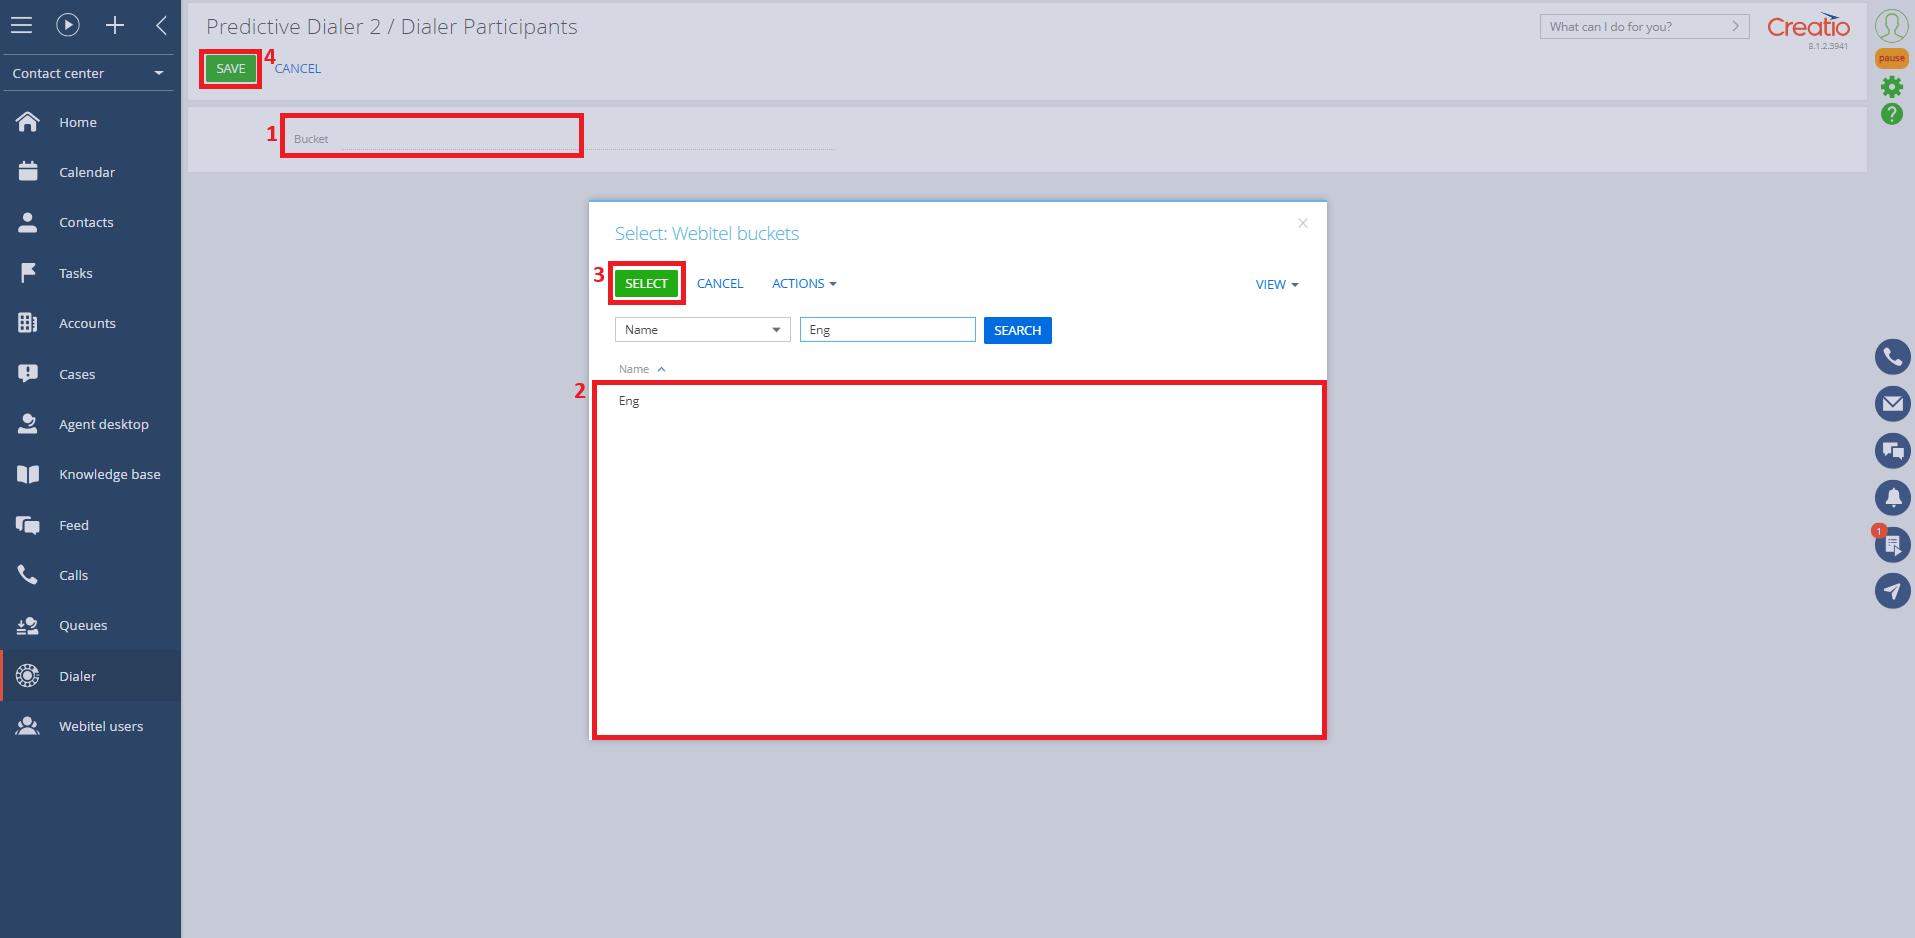Open the system designer gear icon
The height and width of the screenshot is (938, 1915).
[1892, 87]
